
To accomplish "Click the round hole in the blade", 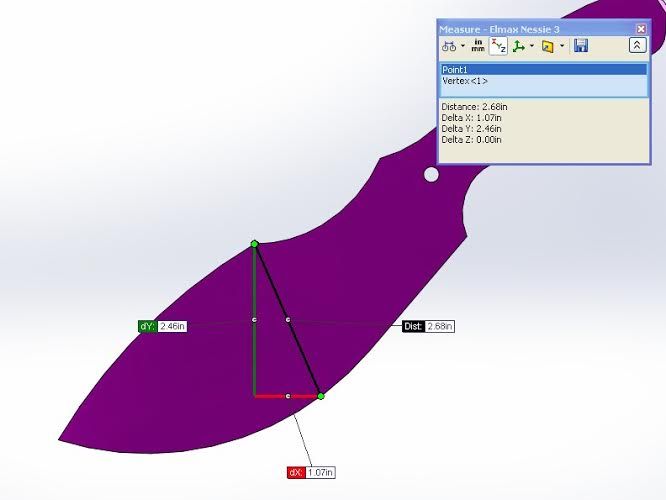I will [x=431, y=175].
